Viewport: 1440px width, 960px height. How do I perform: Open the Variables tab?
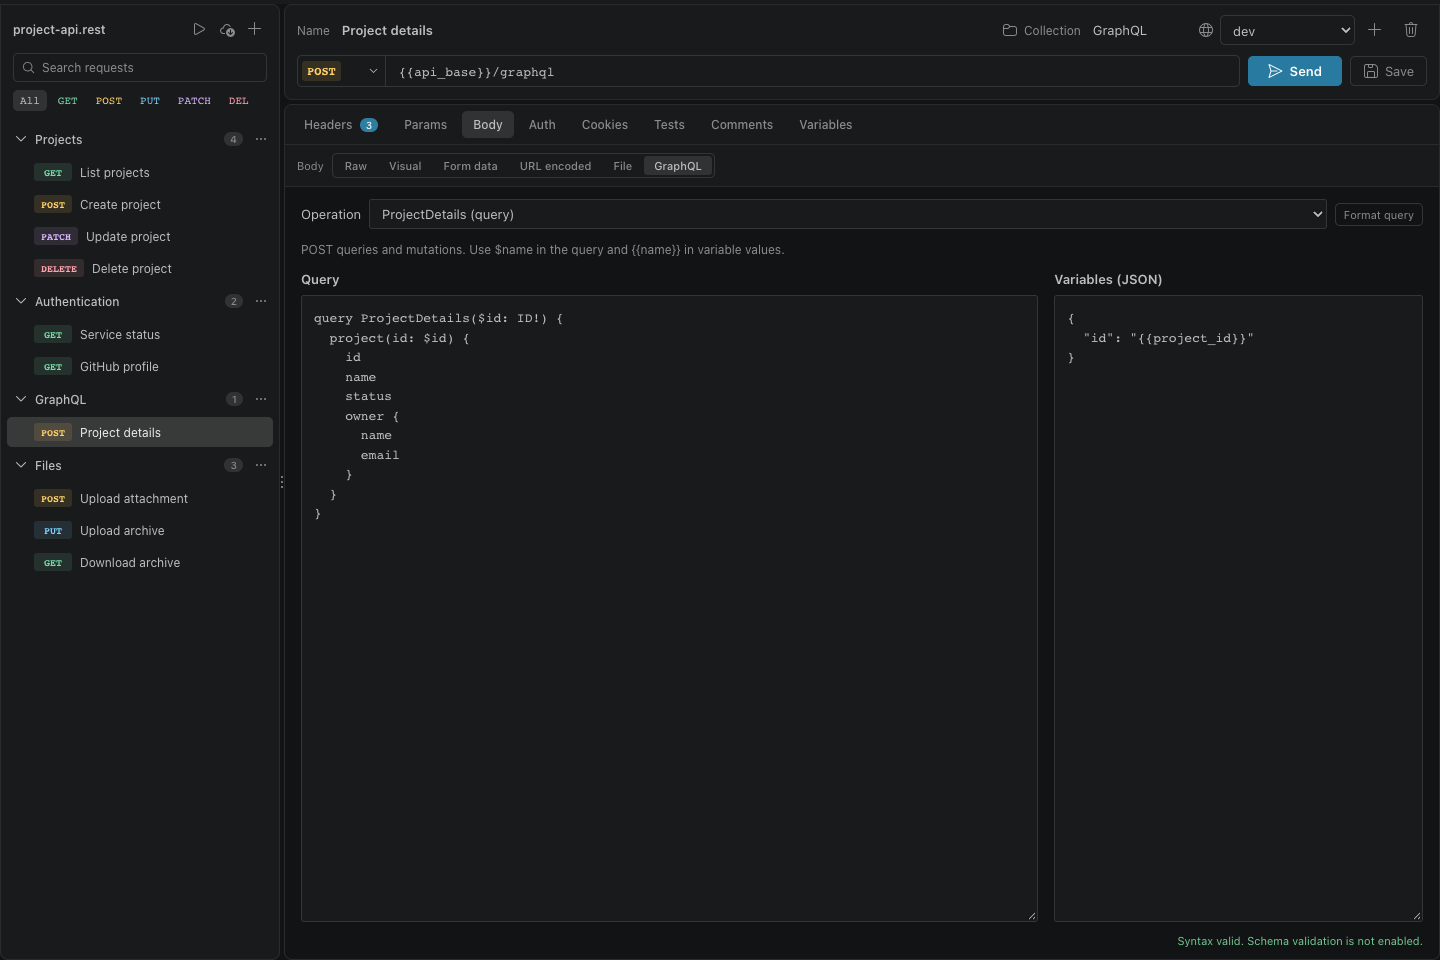(826, 125)
